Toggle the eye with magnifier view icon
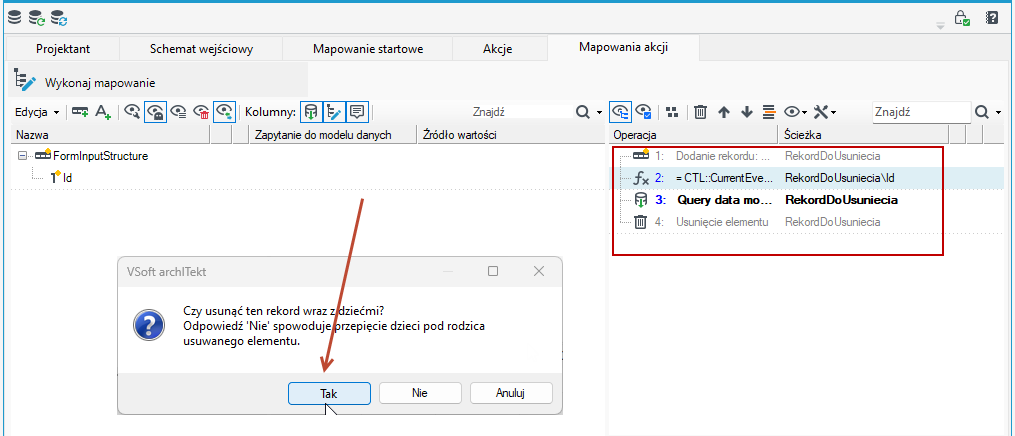 (132, 112)
